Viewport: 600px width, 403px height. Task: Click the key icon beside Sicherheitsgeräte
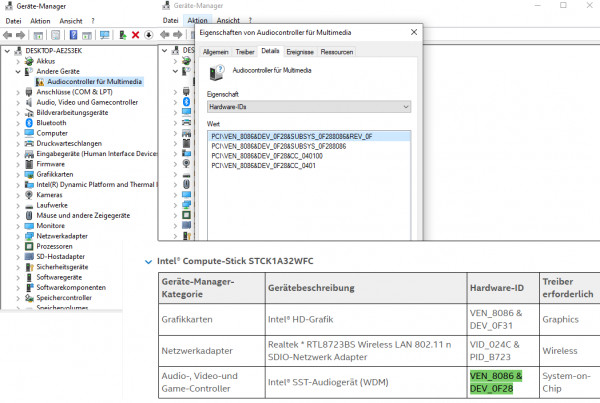[x=29, y=267]
